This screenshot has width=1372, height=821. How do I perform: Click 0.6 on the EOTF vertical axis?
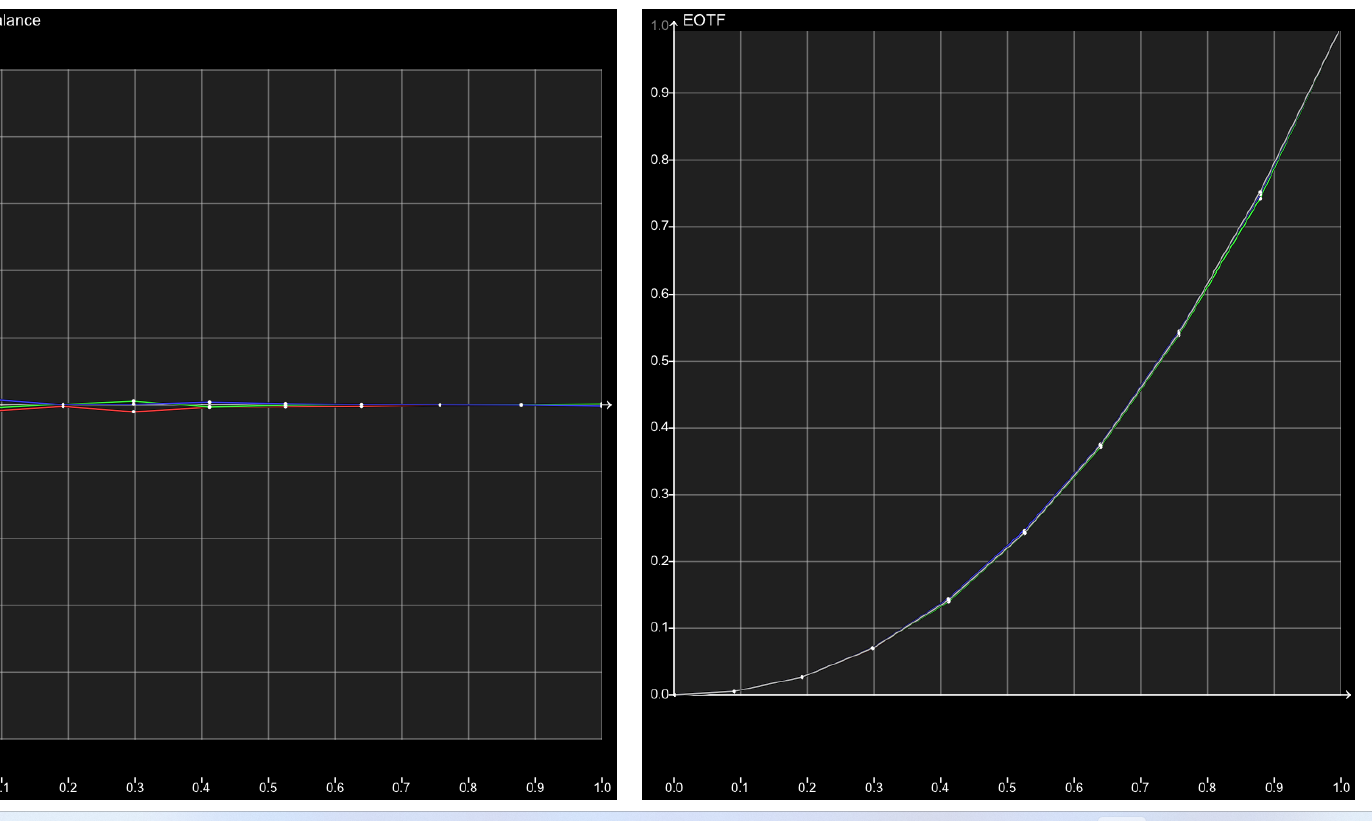pyautogui.click(x=659, y=294)
